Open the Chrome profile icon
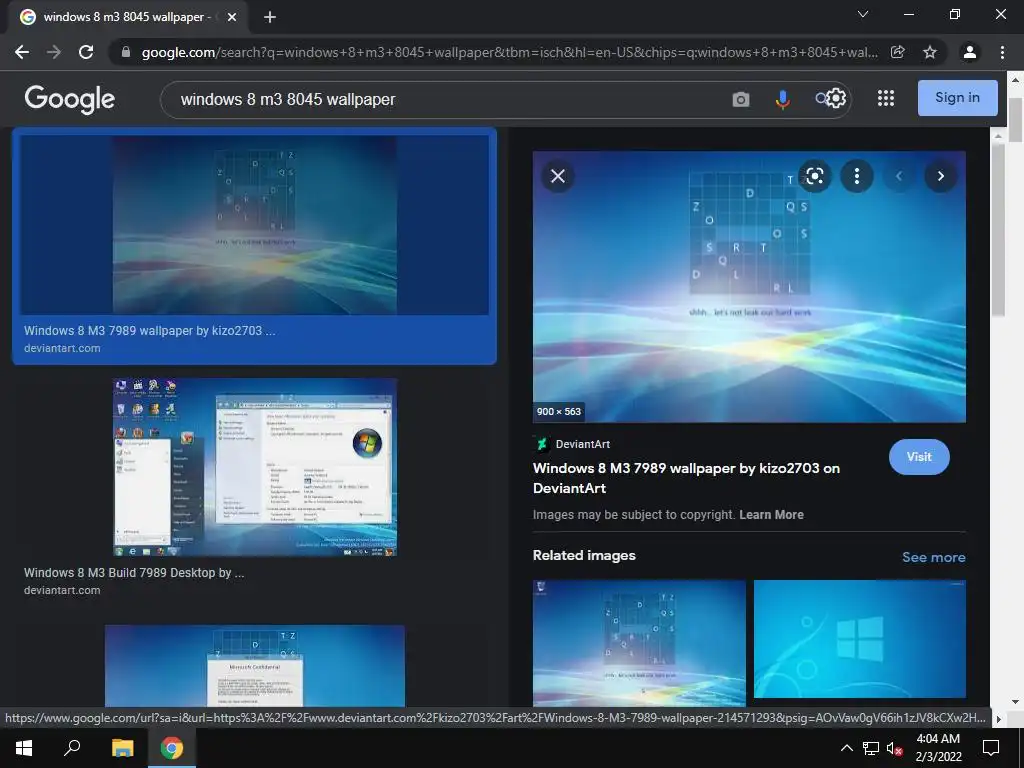This screenshot has height=768, width=1024. click(x=970, y=52)
